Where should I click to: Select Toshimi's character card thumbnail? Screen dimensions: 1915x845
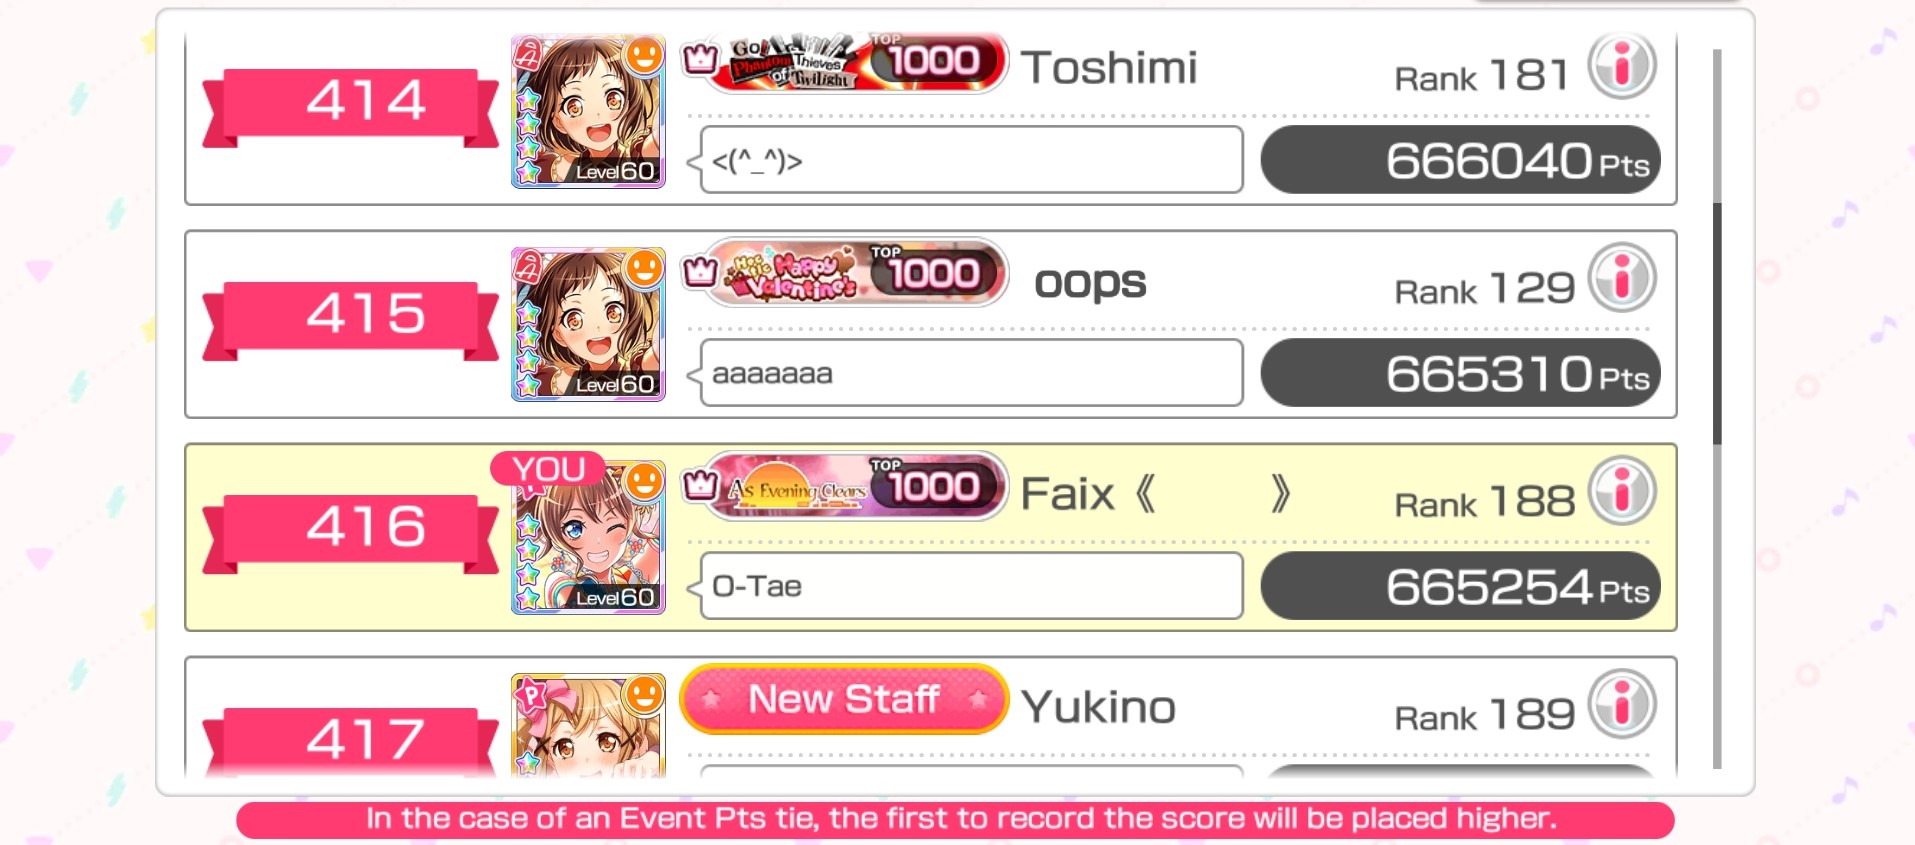pyautogui.click(x=588, y=112)
